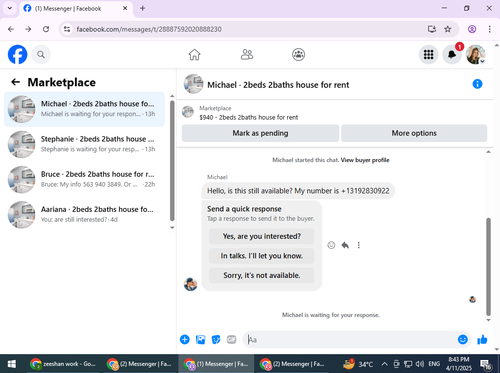
Task: Go back from Marketplace chats list
Action: 15,82
